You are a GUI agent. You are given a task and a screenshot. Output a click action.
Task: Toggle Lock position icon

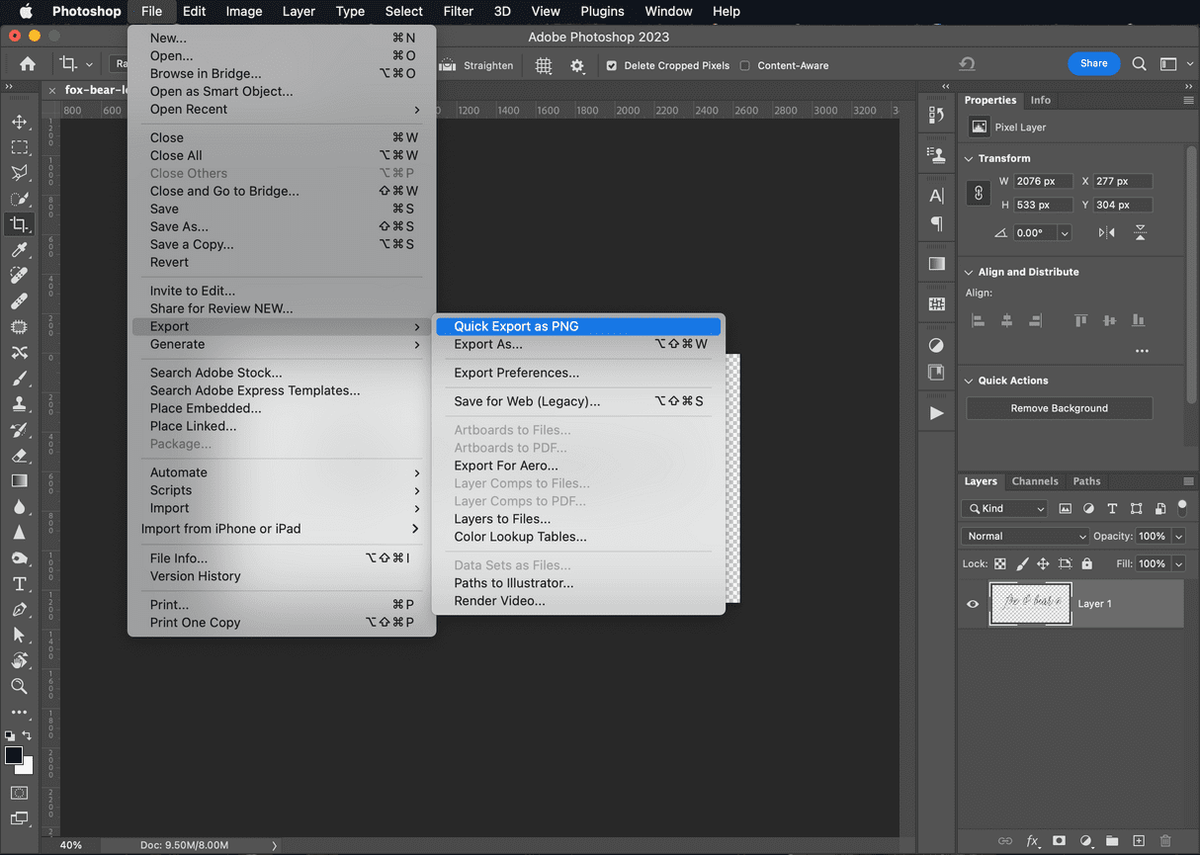point(1041,564)
